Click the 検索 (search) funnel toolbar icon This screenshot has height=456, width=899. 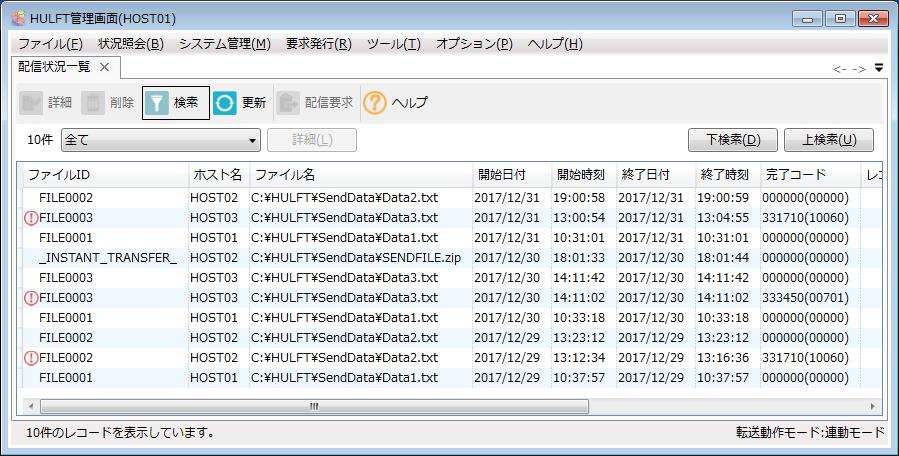[x=157, y=103]
